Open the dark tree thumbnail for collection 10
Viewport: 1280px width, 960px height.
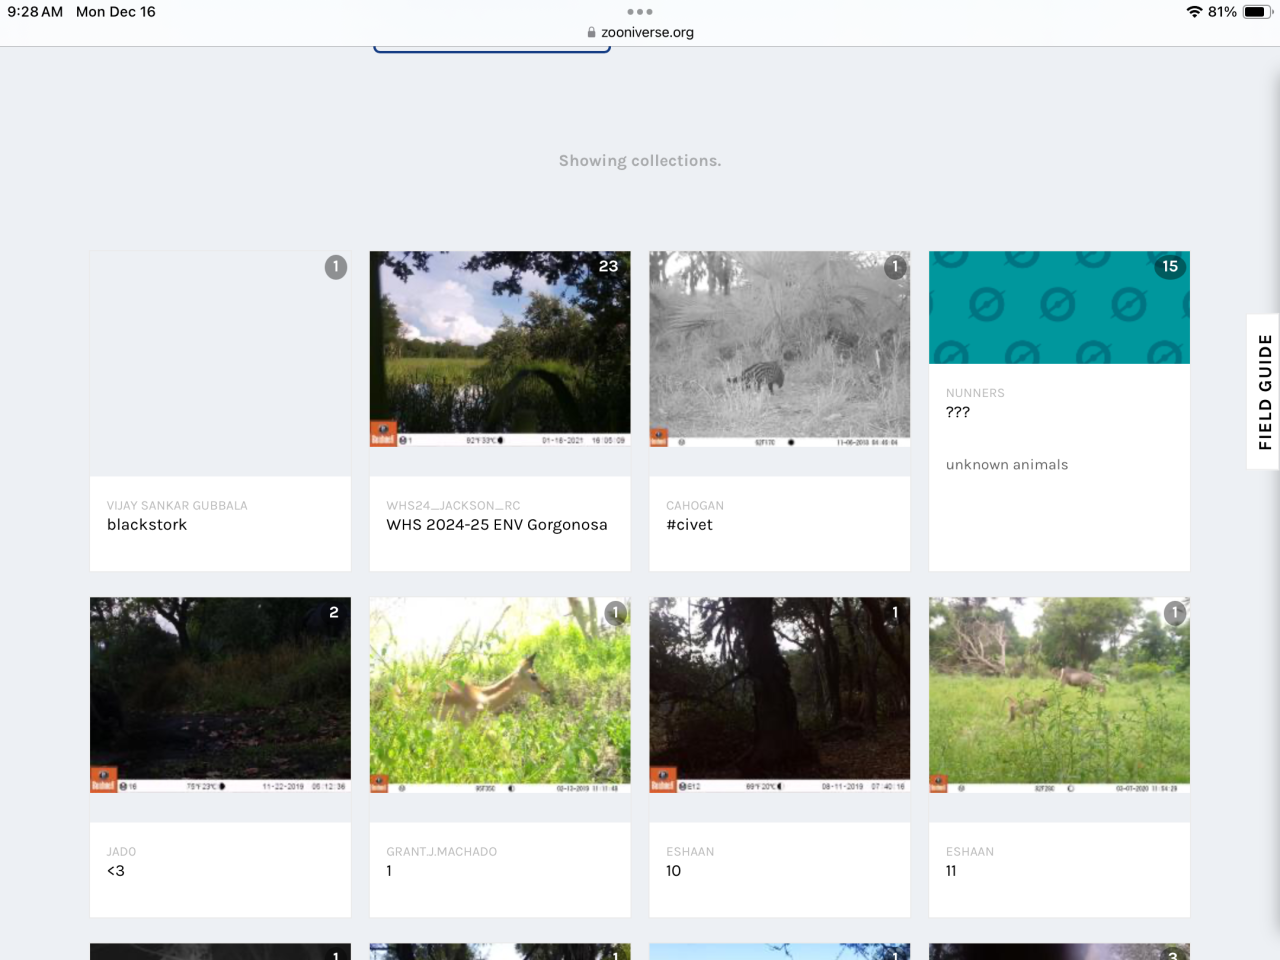tap(780, 695)
